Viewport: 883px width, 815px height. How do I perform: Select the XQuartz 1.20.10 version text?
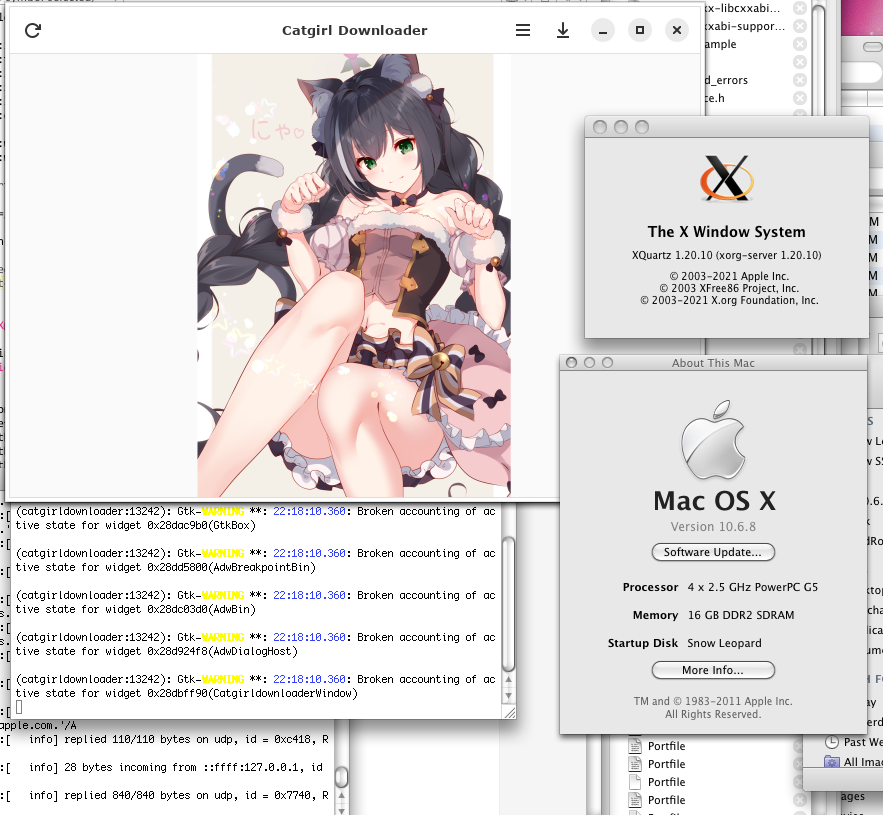click(726, 255)
